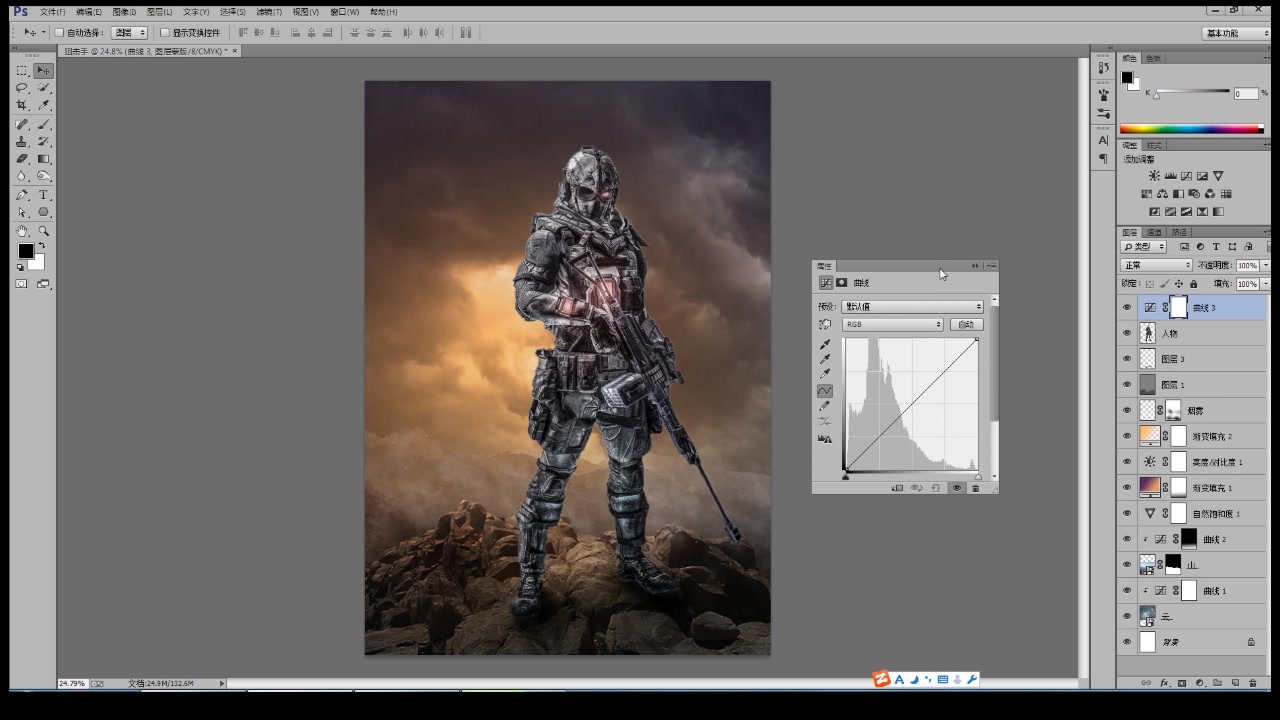
Task: Expand the opacity 不透明度 slider arrow
Action: 1266,266
